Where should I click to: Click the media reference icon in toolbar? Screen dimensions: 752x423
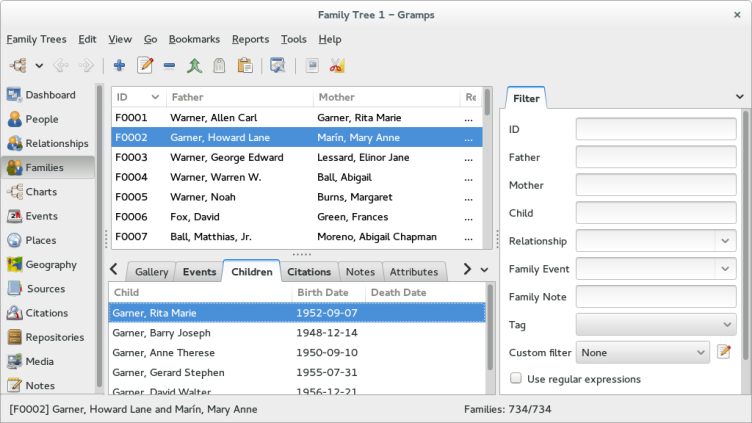[x=312, y=65]
